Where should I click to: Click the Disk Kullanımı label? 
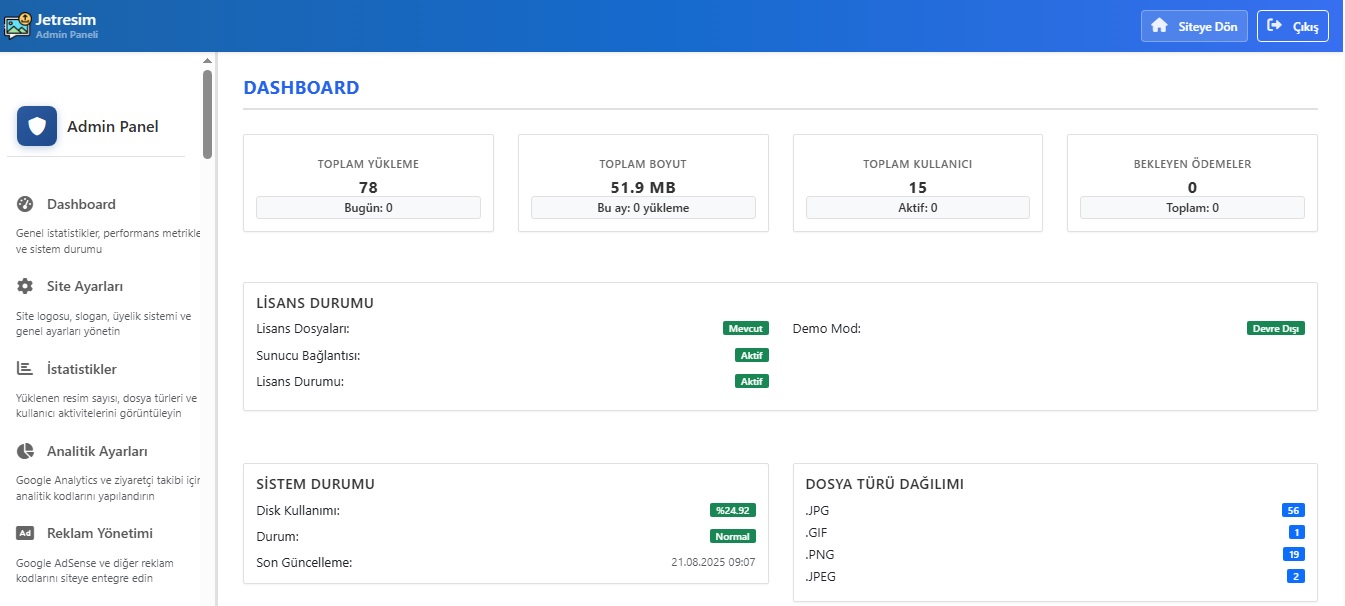[298, 510]
